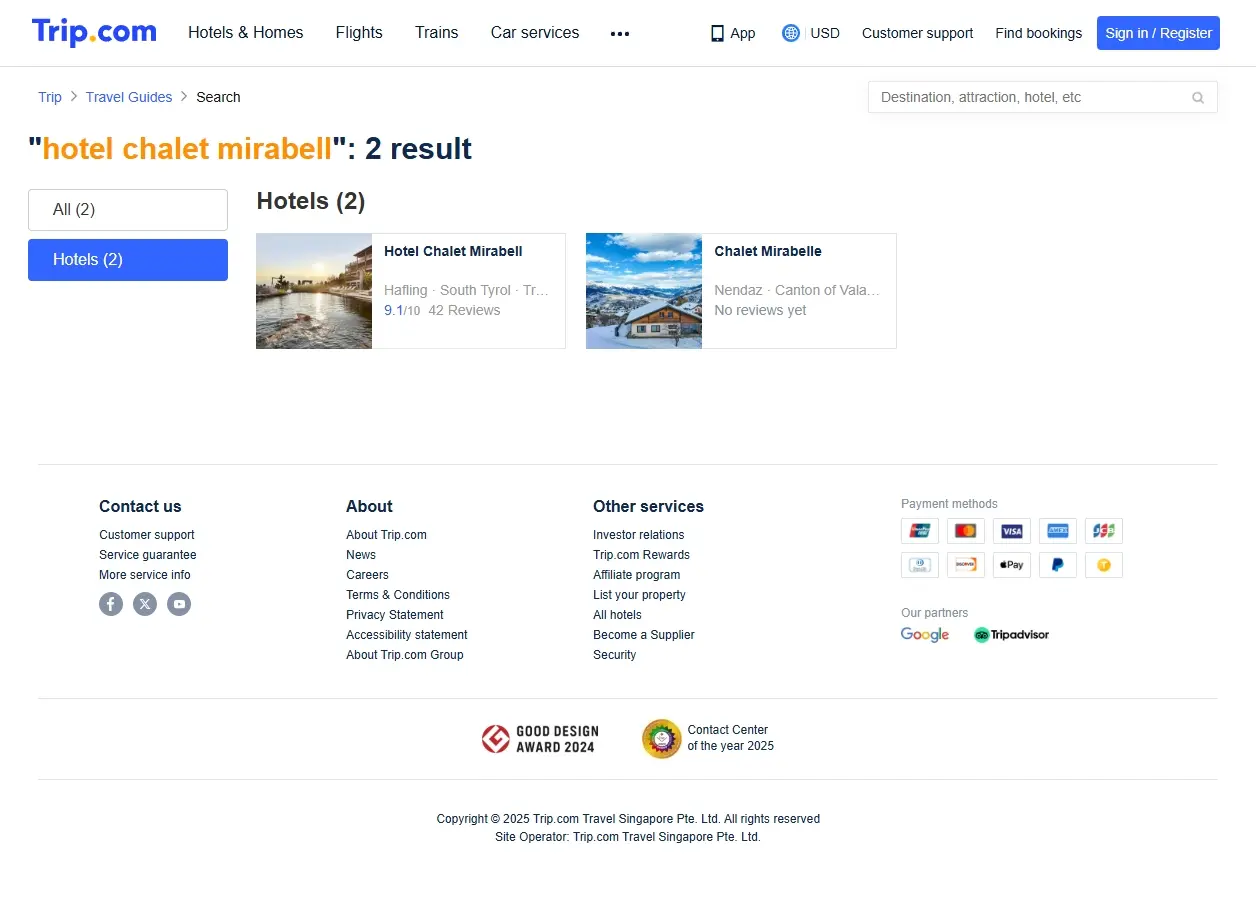The image size is (1256, 921).
Task: Open Careers footer link
Action: 367,575
